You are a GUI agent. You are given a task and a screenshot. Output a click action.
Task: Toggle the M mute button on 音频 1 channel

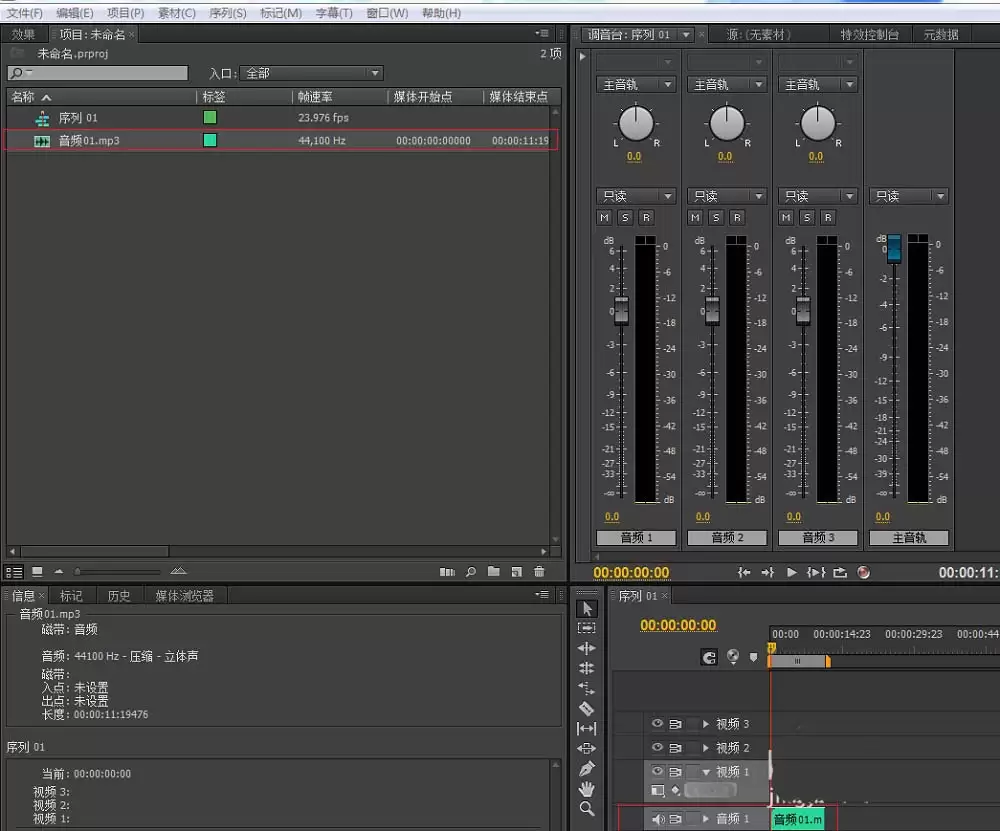pos(605,217)
